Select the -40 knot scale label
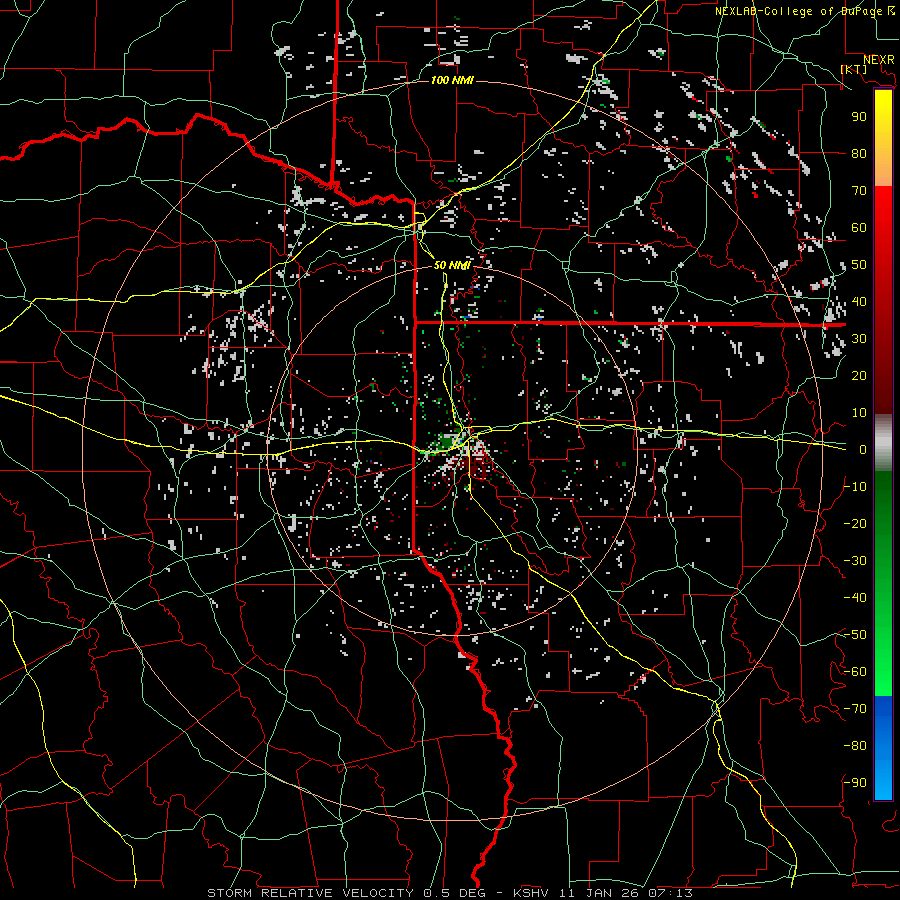 point(855,598)
